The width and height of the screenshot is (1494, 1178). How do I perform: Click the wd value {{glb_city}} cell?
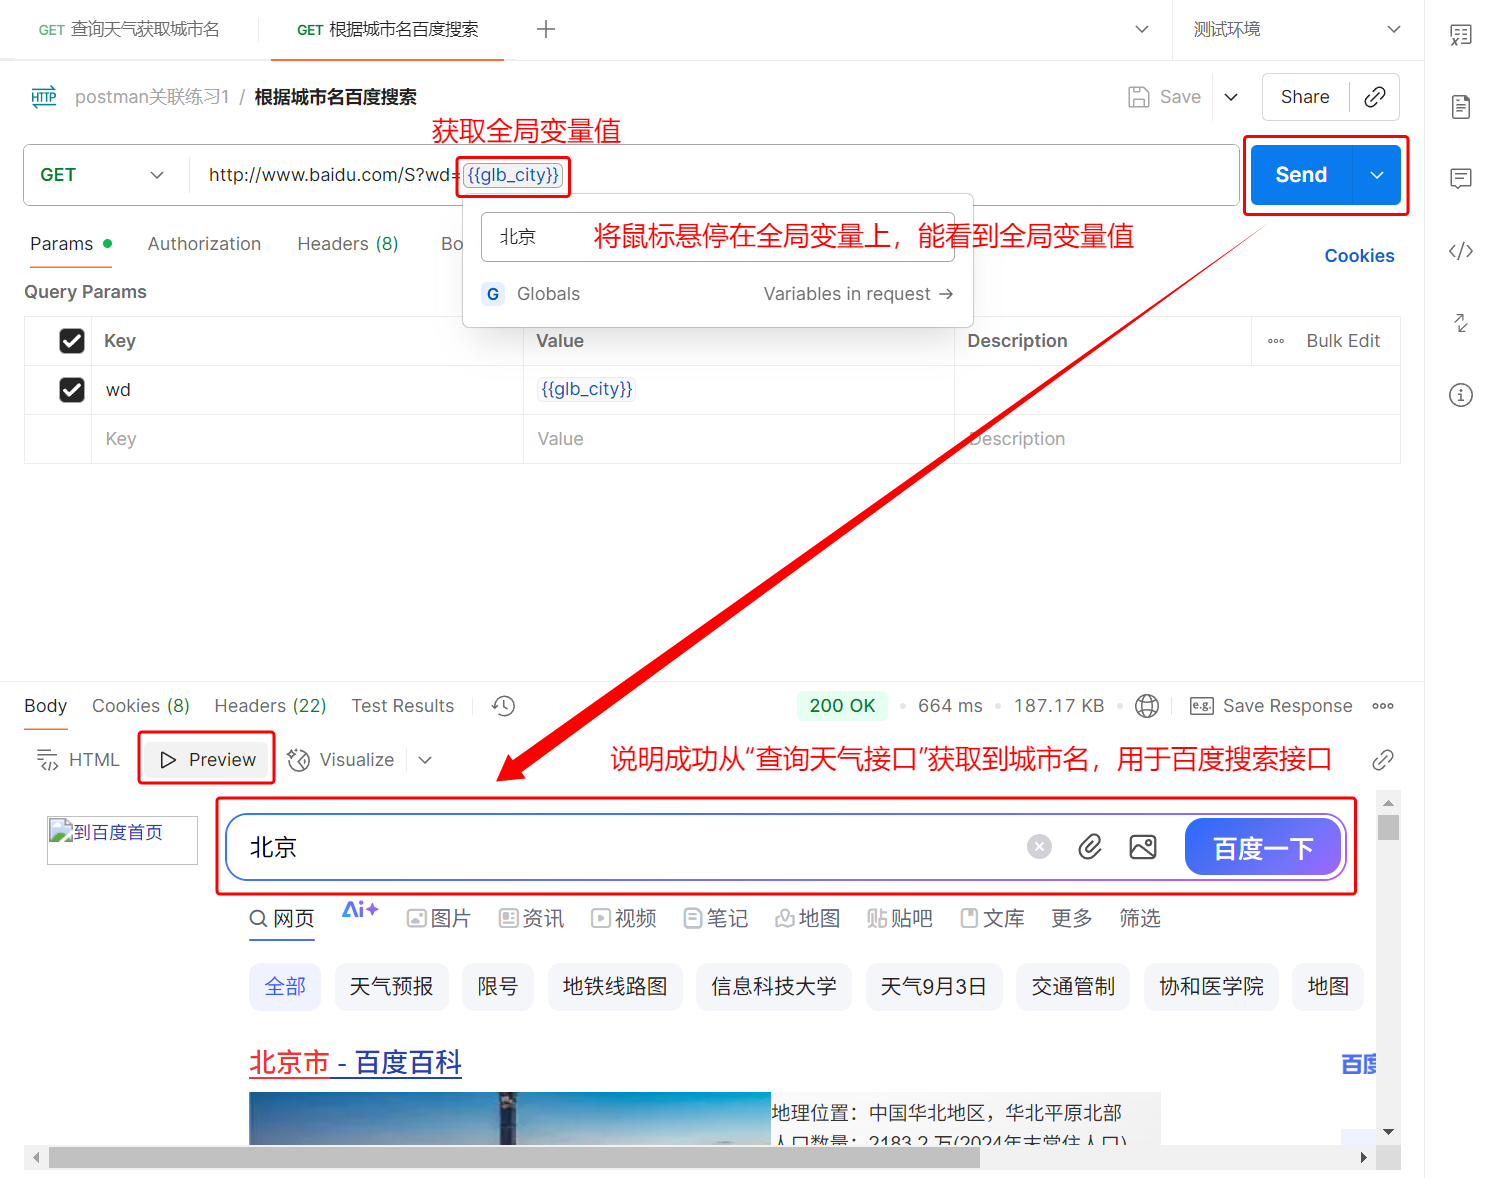[738, 390]
